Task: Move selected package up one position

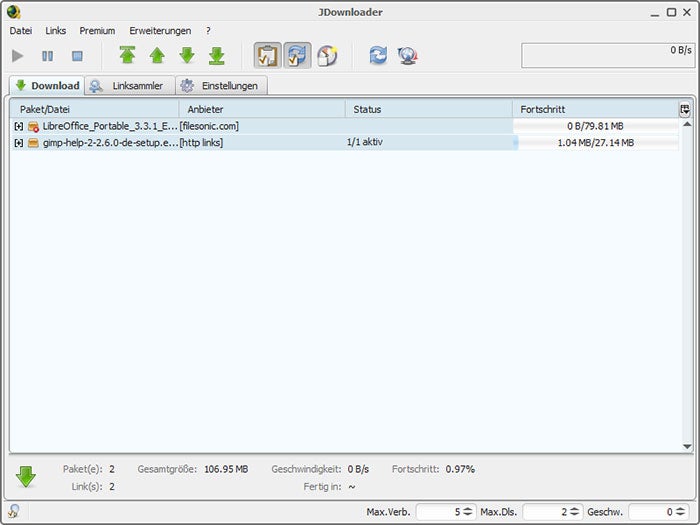Action: (157, 56)
